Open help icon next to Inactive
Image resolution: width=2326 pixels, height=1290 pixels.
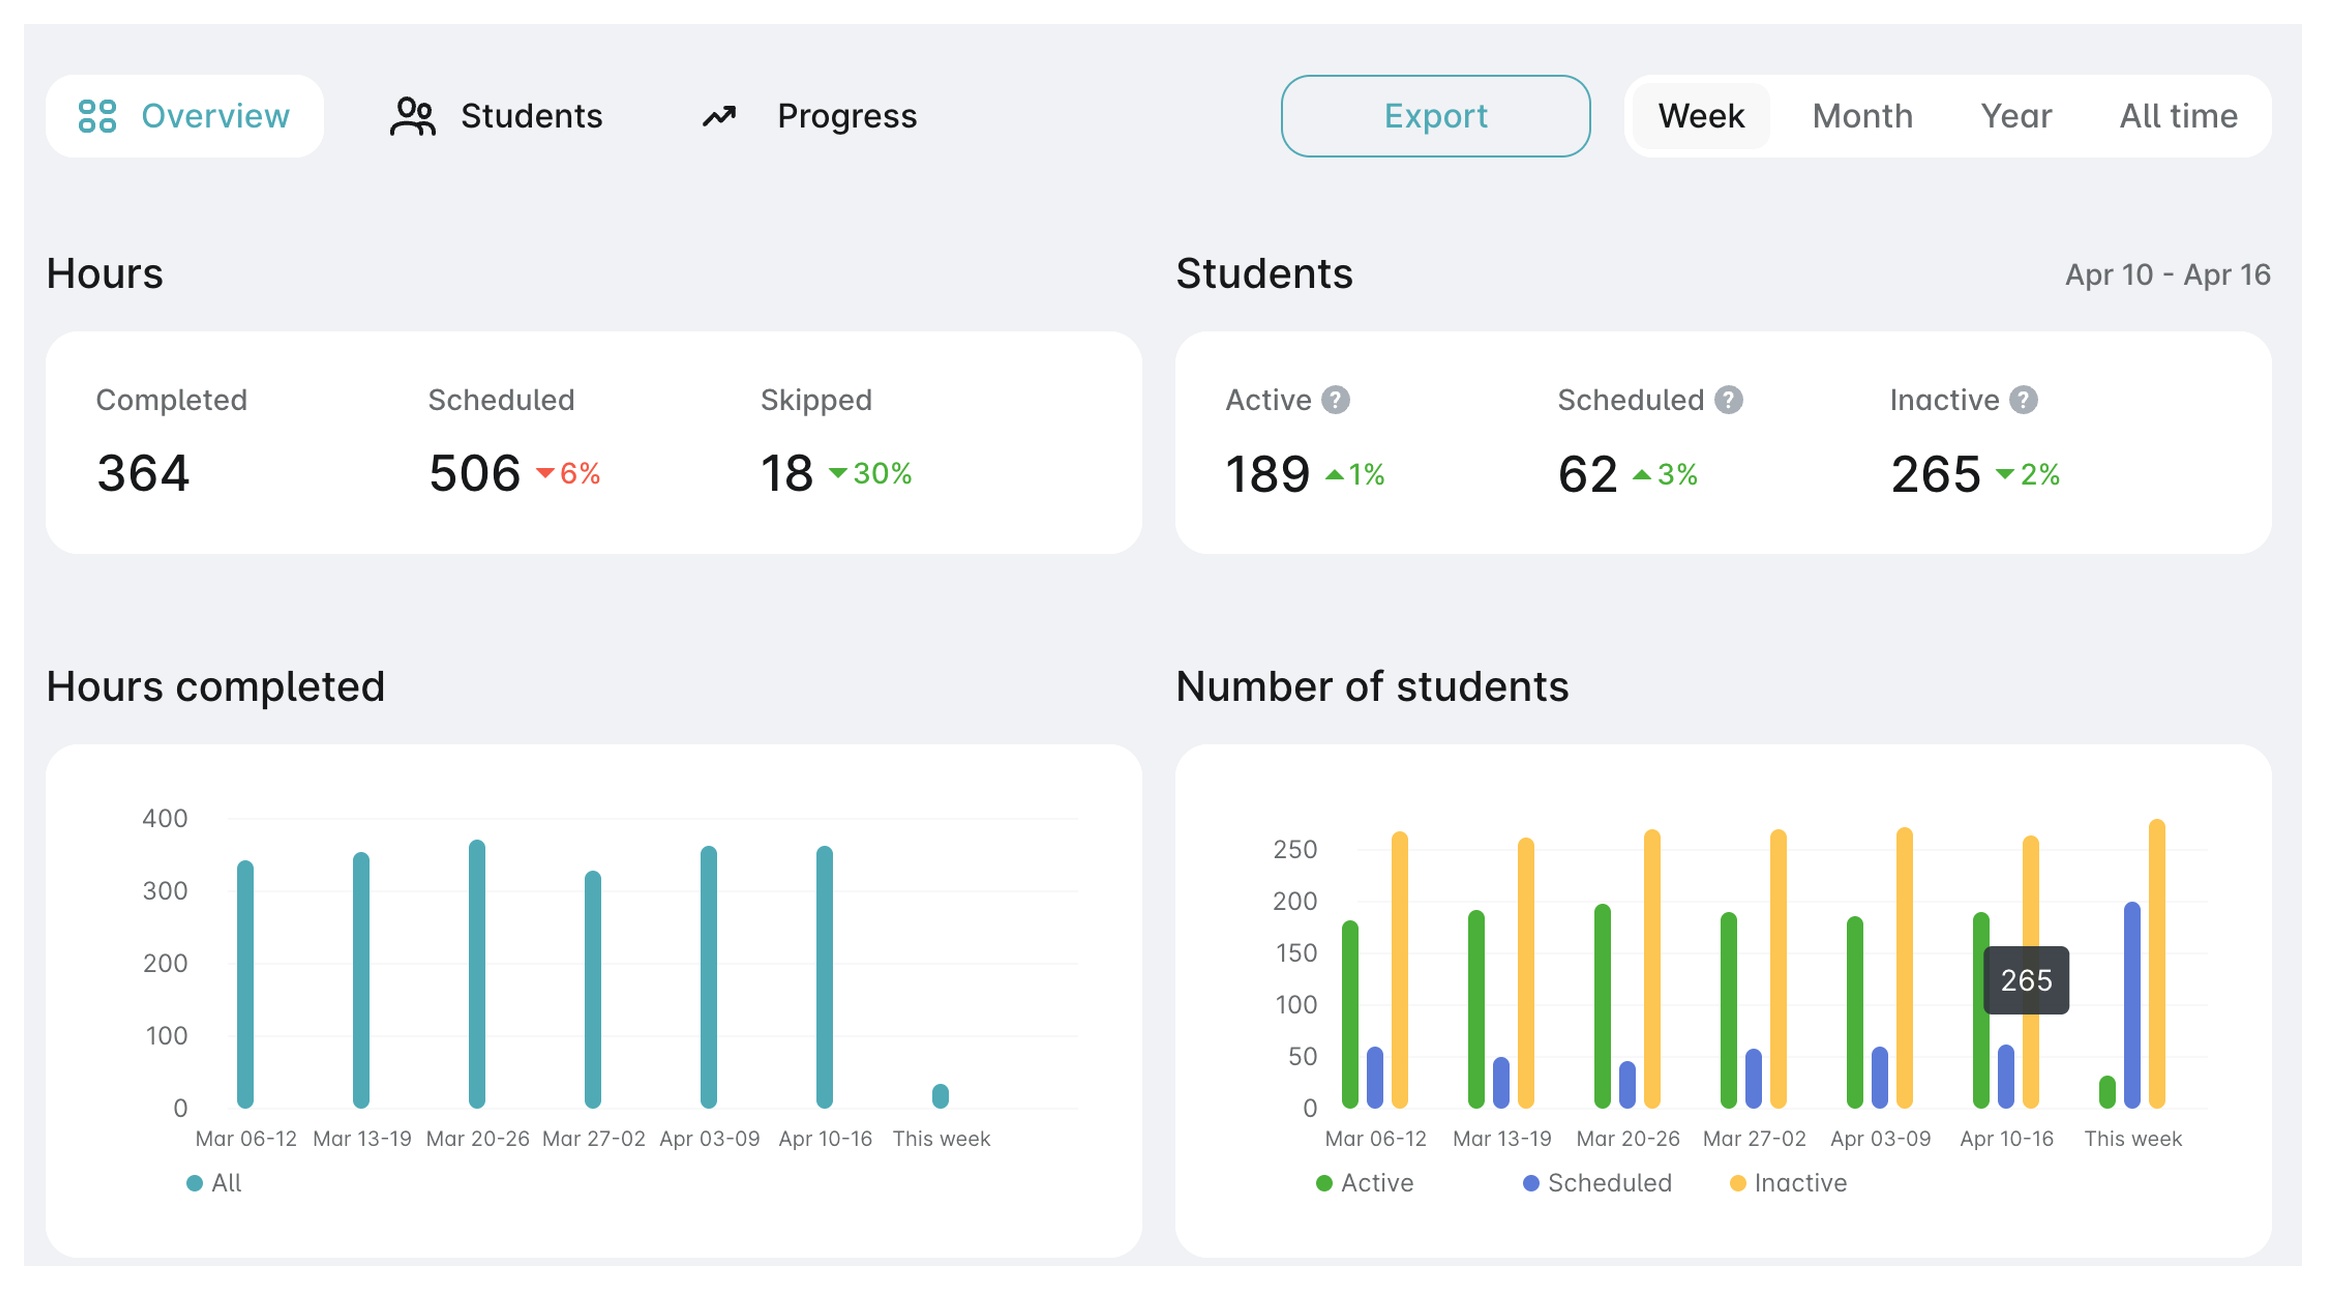(2023, 400)
